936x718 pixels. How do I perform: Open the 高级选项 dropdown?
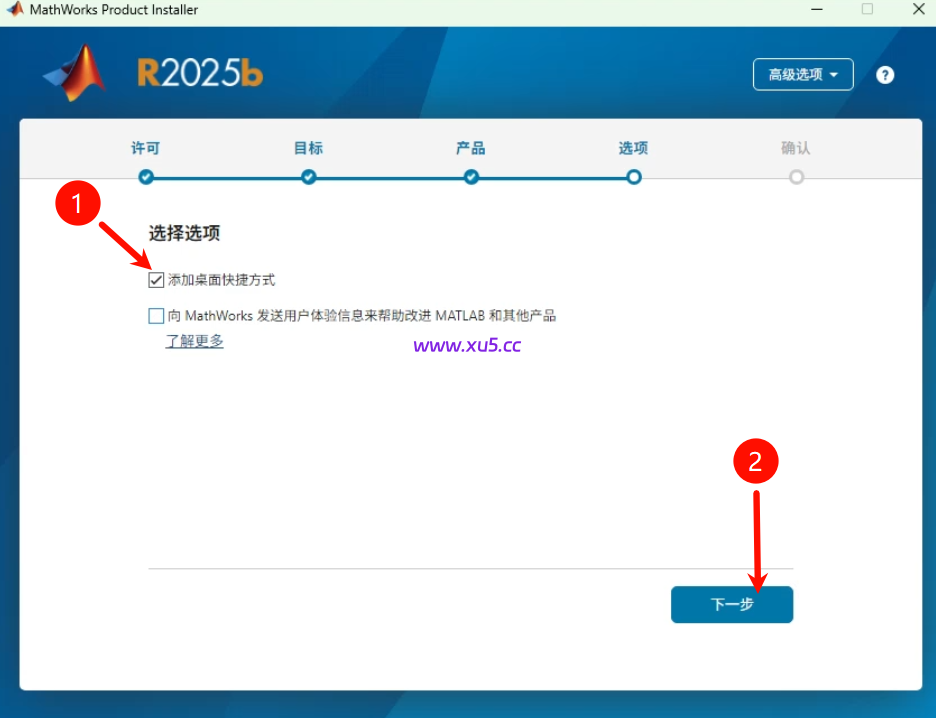coord(803,74)
